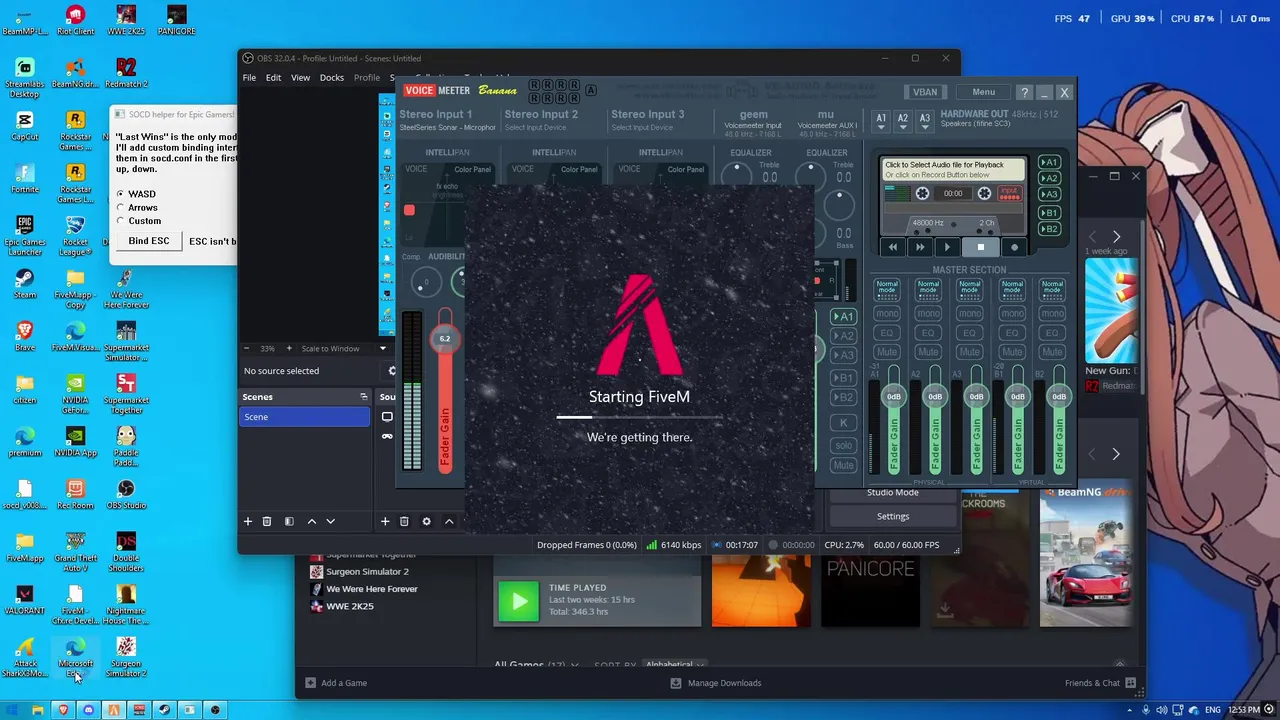Open OBS Studio from taskbar
1280x720 pixels.
point(215,710)
